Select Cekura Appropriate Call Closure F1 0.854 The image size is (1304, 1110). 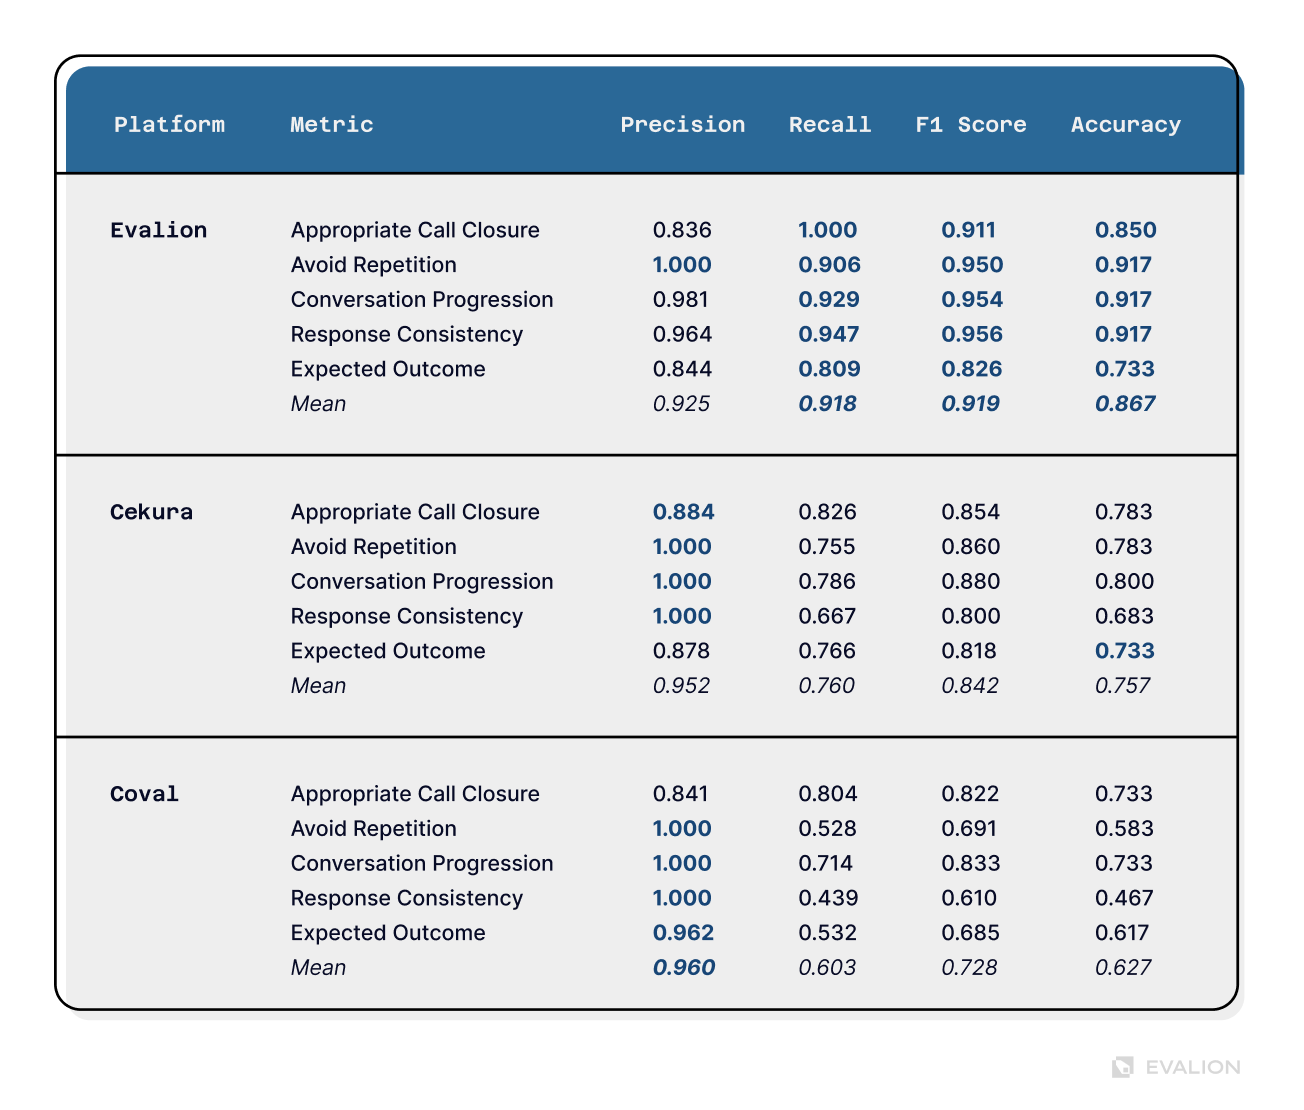970,512
